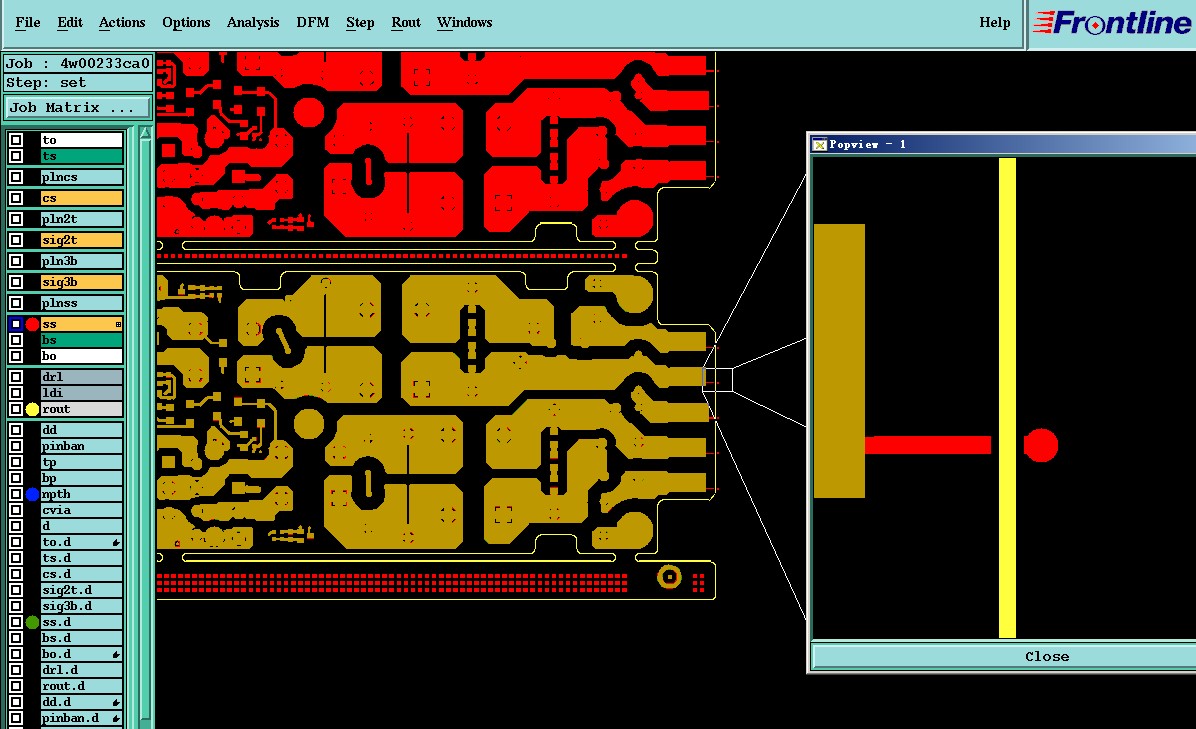The height and width of the screenshot is (729, 1196).
Task: Click the Job Matrix ... button
Action: [78, 108]
